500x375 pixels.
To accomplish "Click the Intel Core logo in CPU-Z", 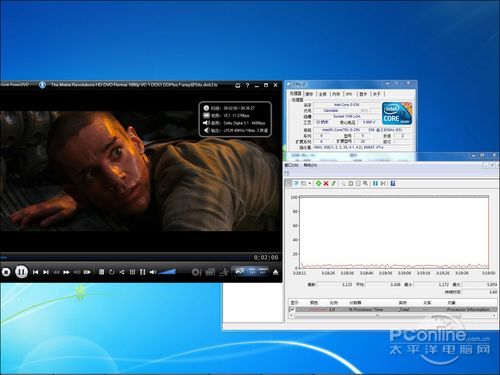I will coord(397,113).
